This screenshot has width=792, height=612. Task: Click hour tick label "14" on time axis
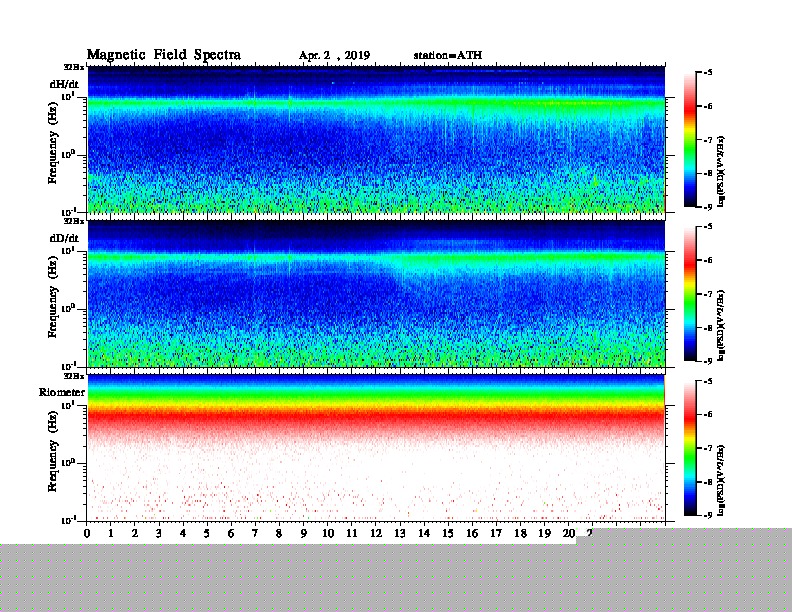pyautogui.click(x=424, y=533)
